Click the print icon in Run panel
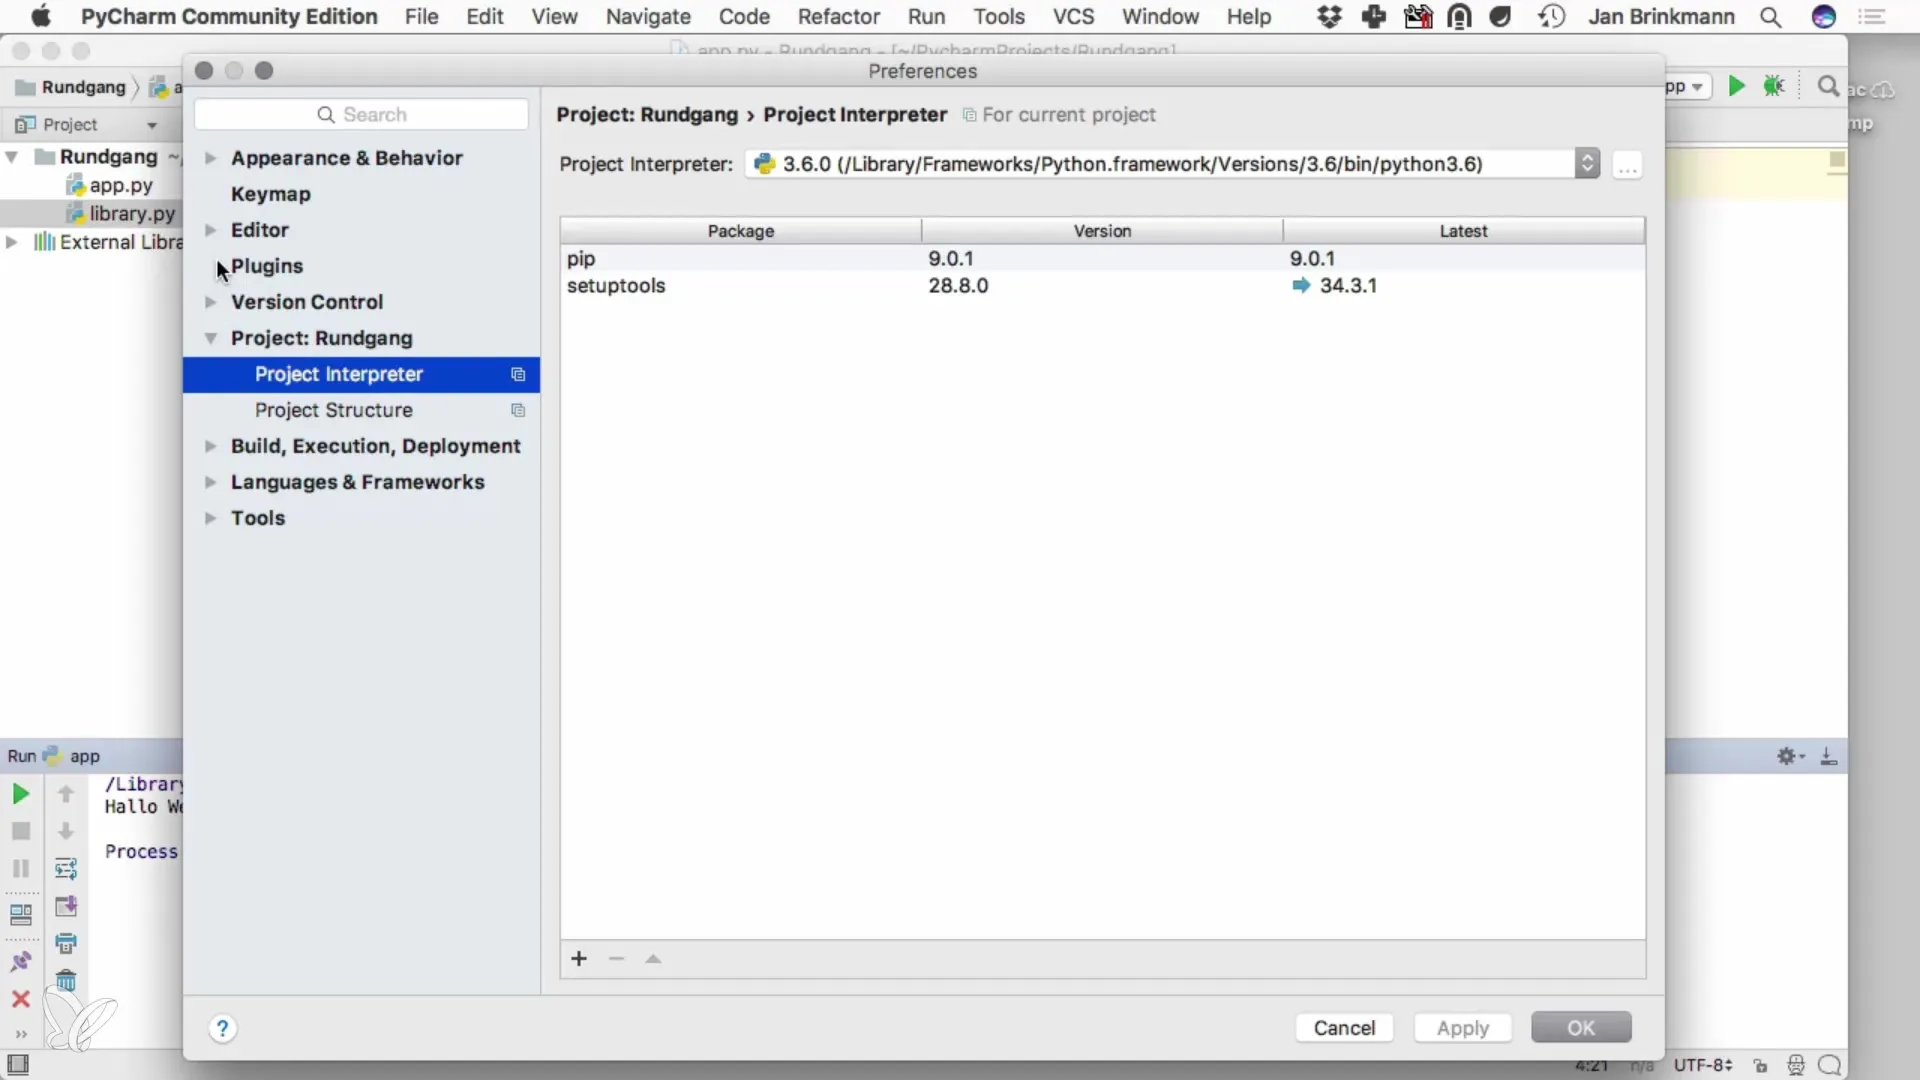 point(66,943)
